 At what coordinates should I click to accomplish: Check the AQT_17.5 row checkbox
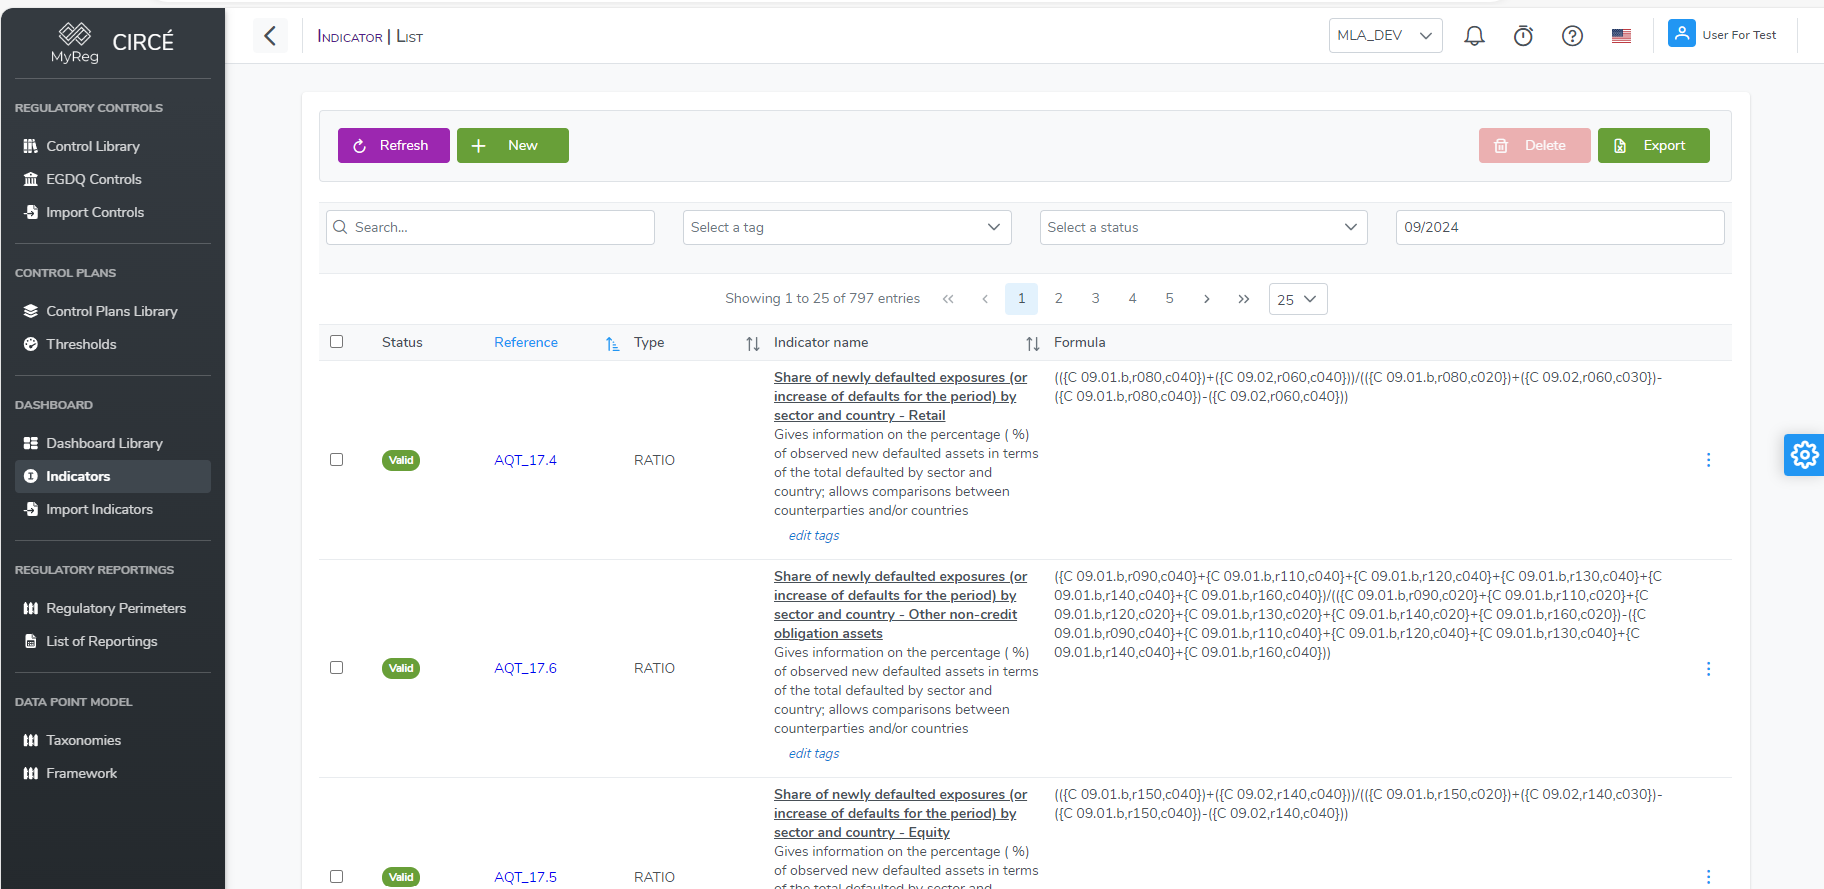point(336,877)
